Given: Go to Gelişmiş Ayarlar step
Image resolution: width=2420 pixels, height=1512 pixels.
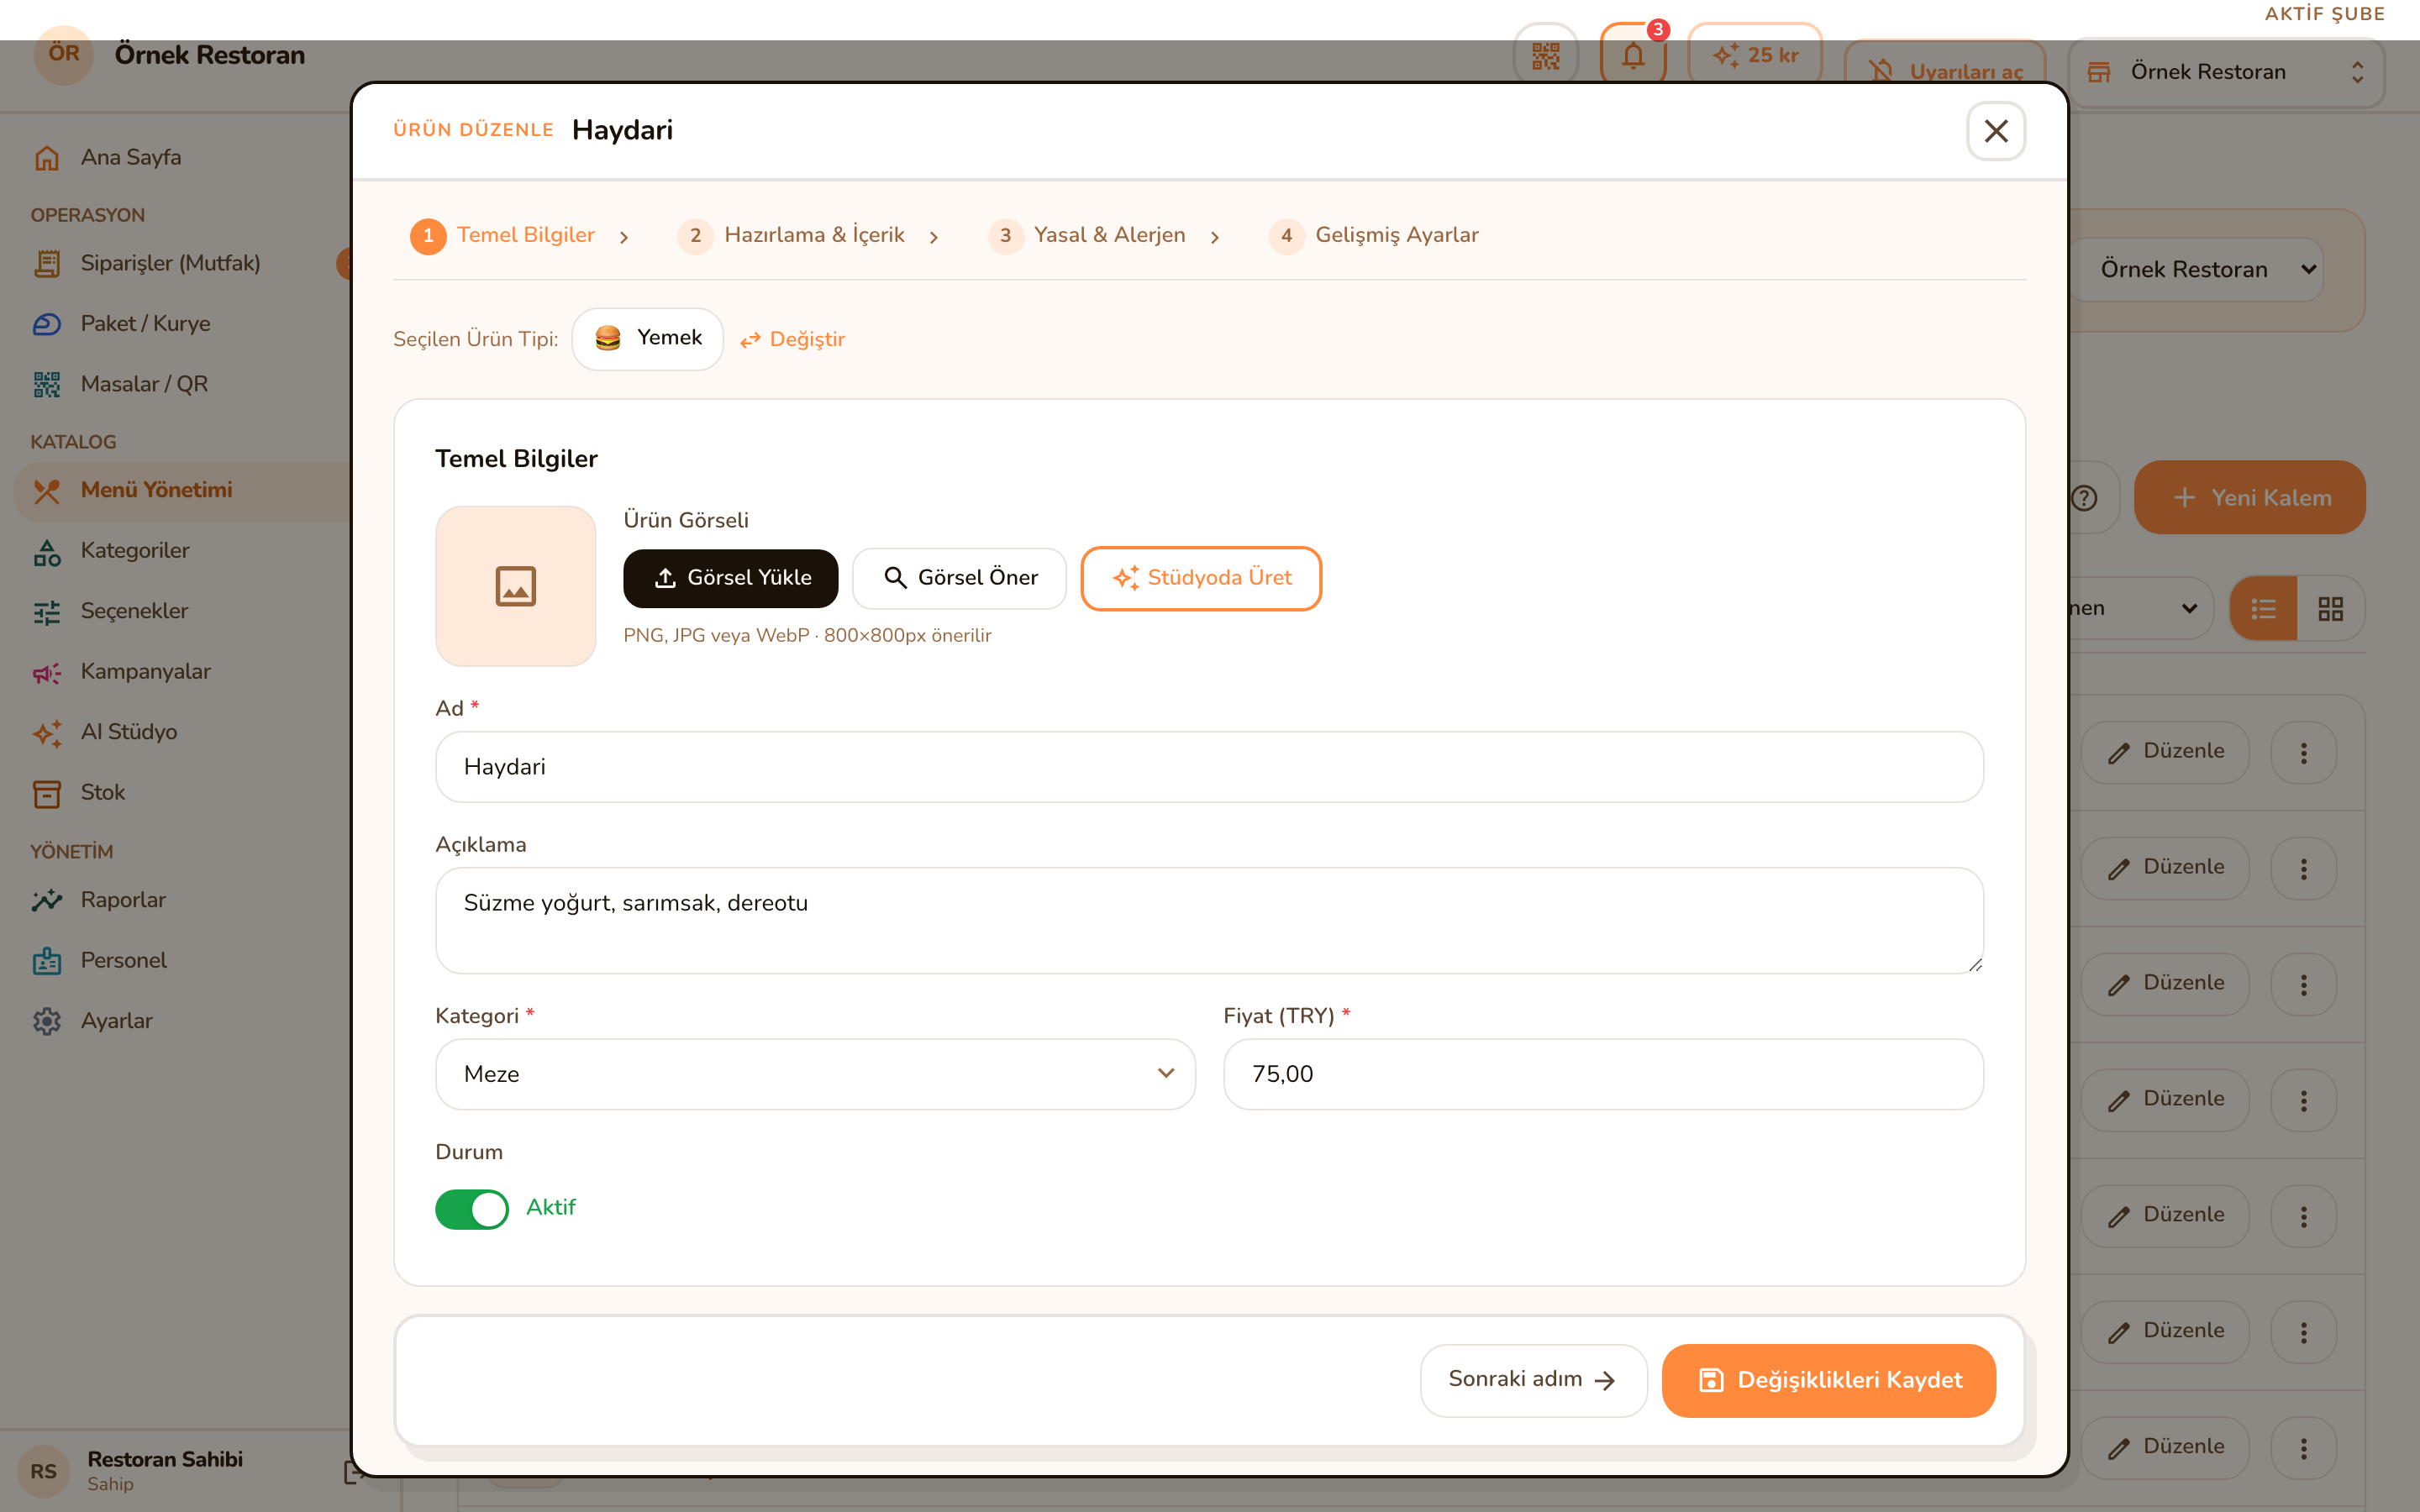Looking at the screenshot, I should 1374,236.
